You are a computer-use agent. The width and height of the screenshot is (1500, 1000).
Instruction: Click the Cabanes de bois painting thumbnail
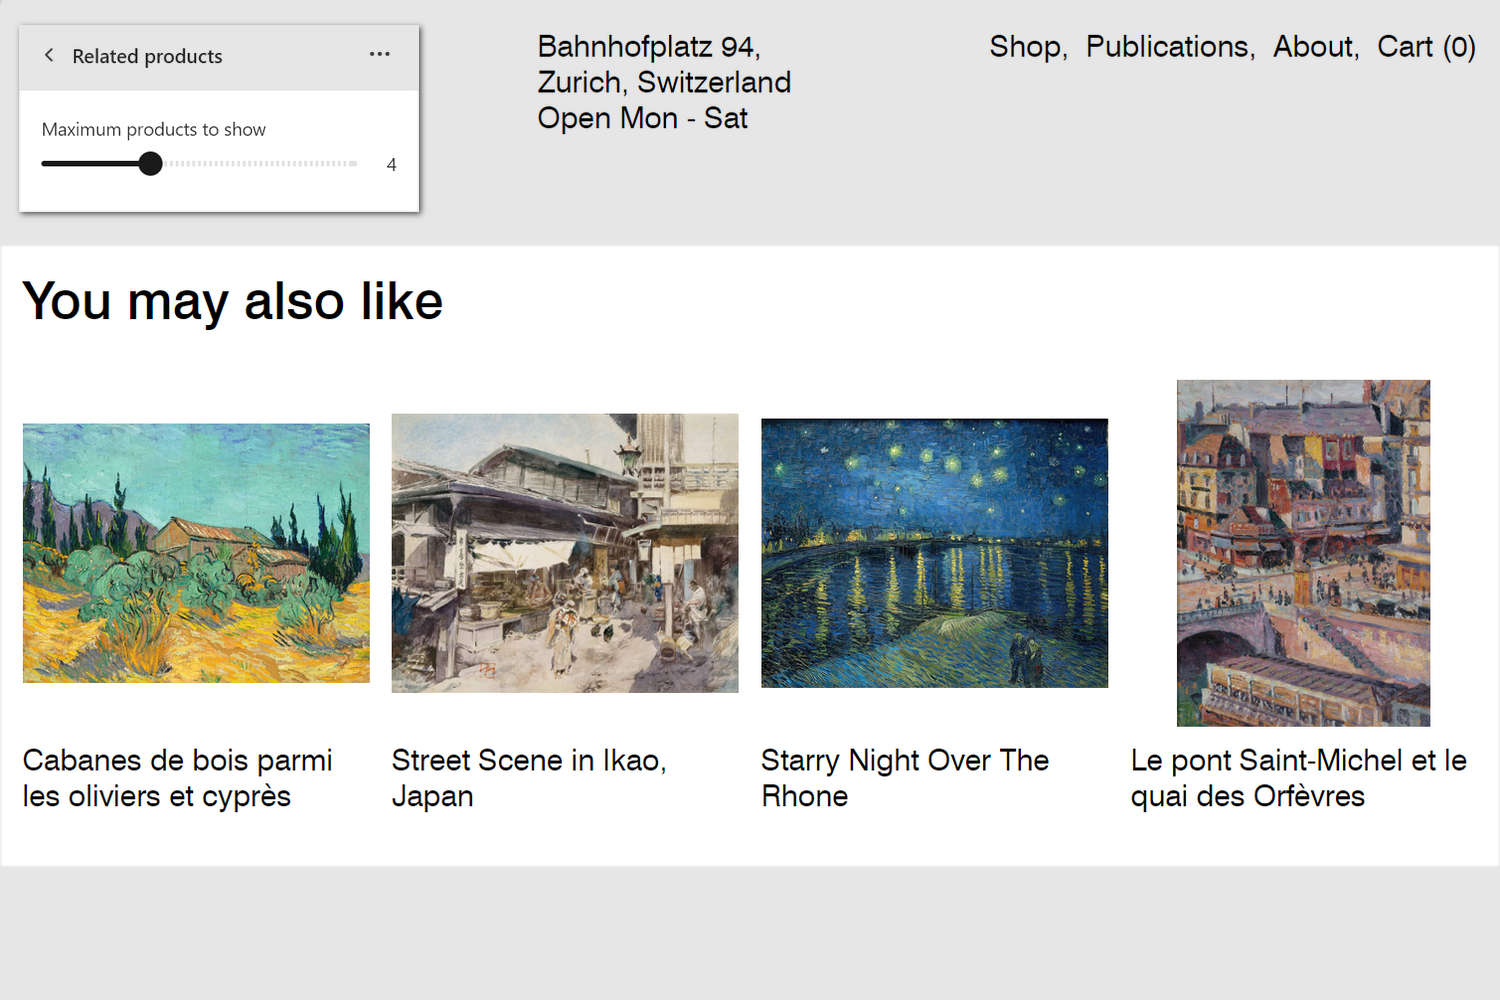point(196,553)
